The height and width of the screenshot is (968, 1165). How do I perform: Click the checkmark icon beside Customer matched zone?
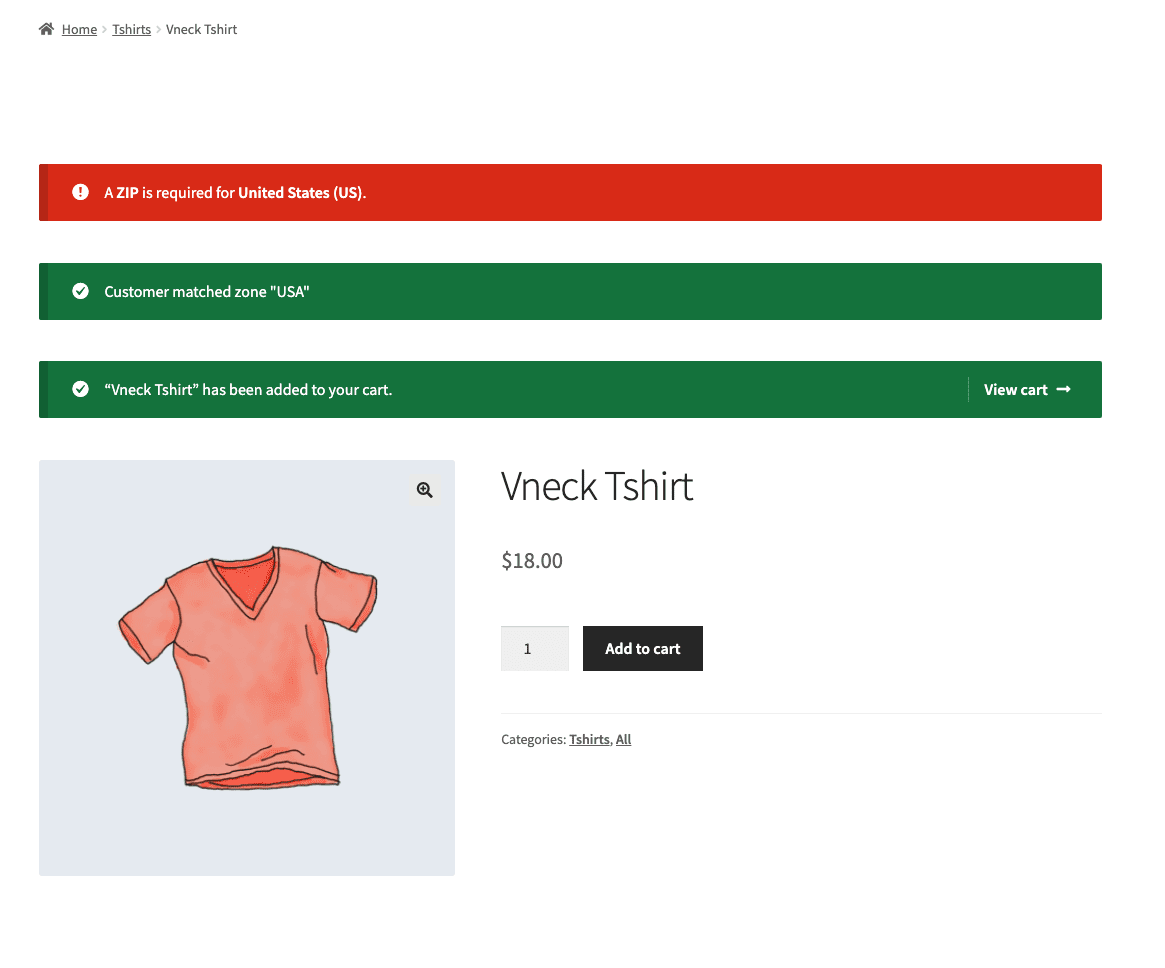pyautogui.click(x=80, y=291)
